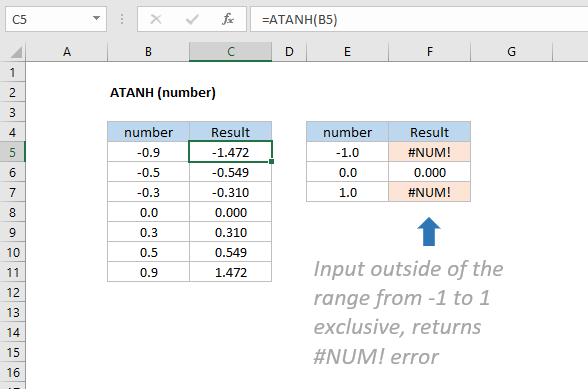The height and width of the screenshot is (389, 588).
Task: Select cell B6 containing -0.5
Action: 148,172
